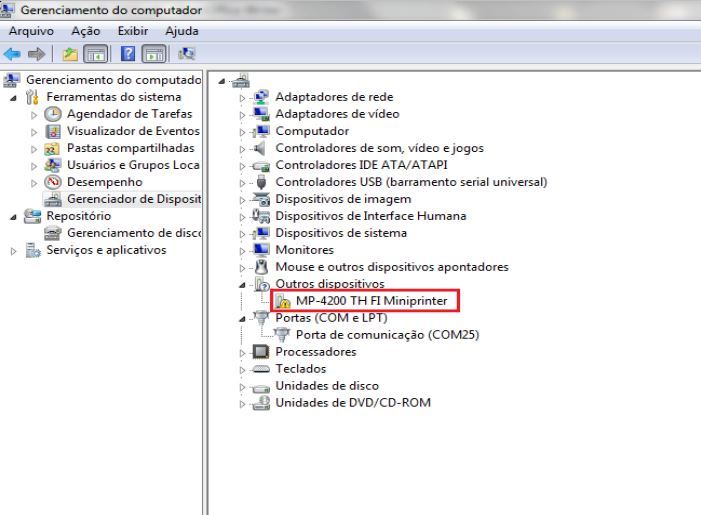
Task: Click the Back arrow in the toolbar
Action: [12, 53]
